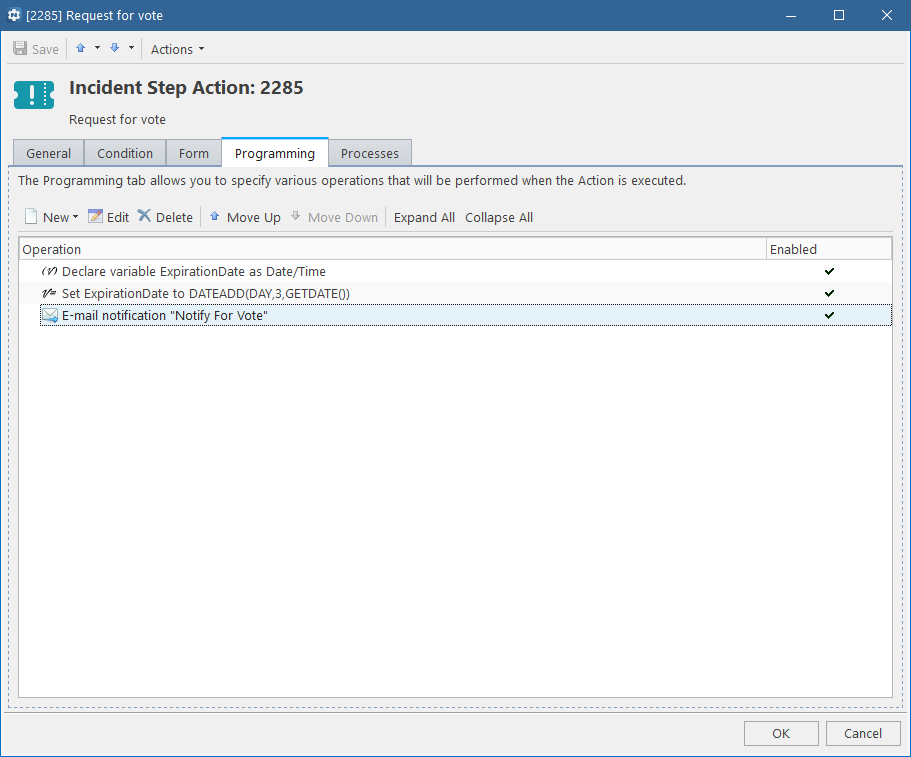
Task: Select the New icon in Programming toolbar
Action: click(31, 216)
